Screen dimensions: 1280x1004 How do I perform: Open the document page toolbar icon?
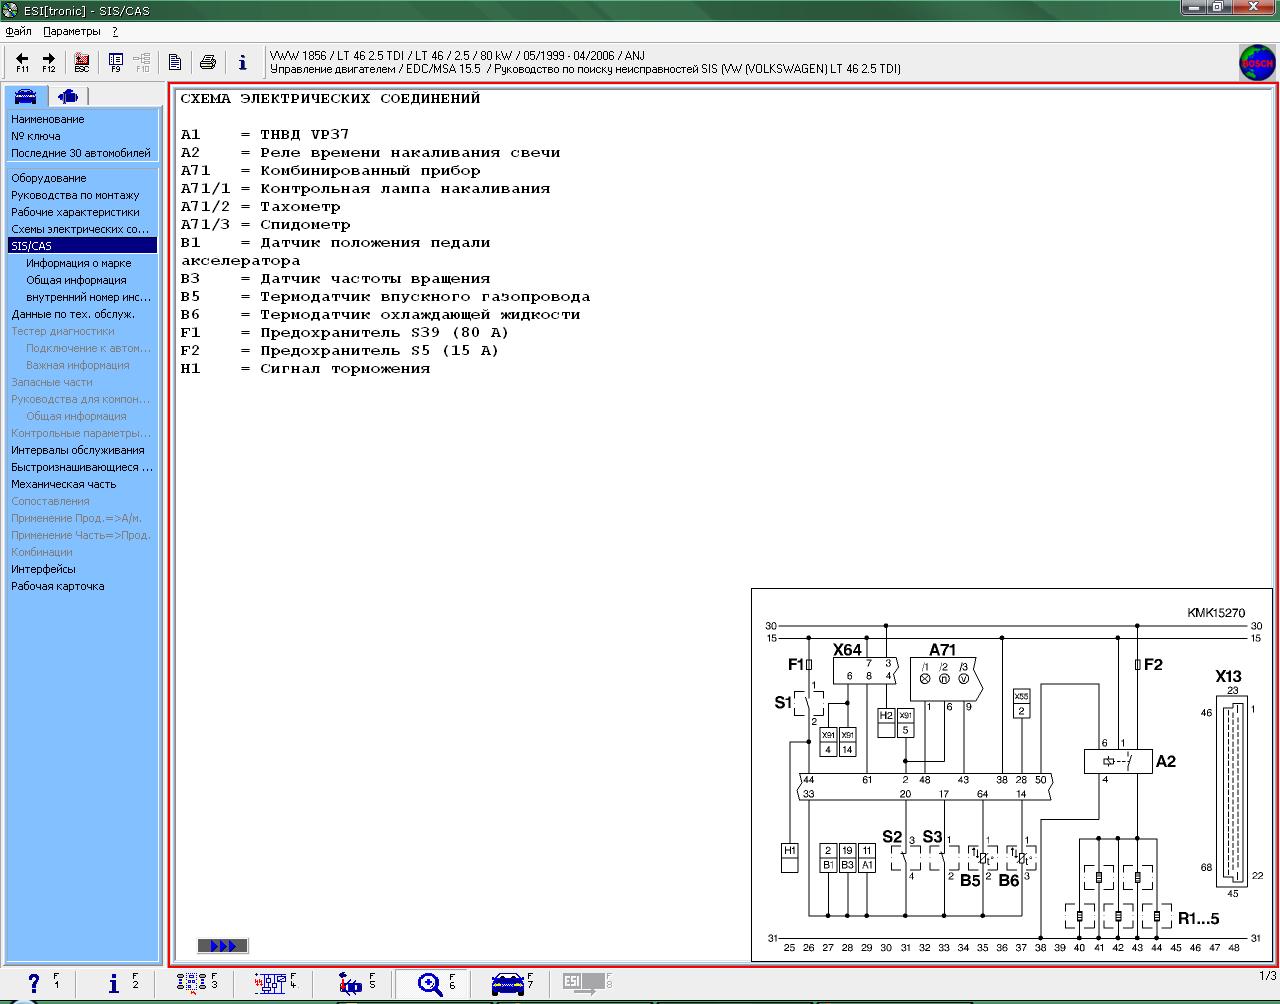point(175,62)
